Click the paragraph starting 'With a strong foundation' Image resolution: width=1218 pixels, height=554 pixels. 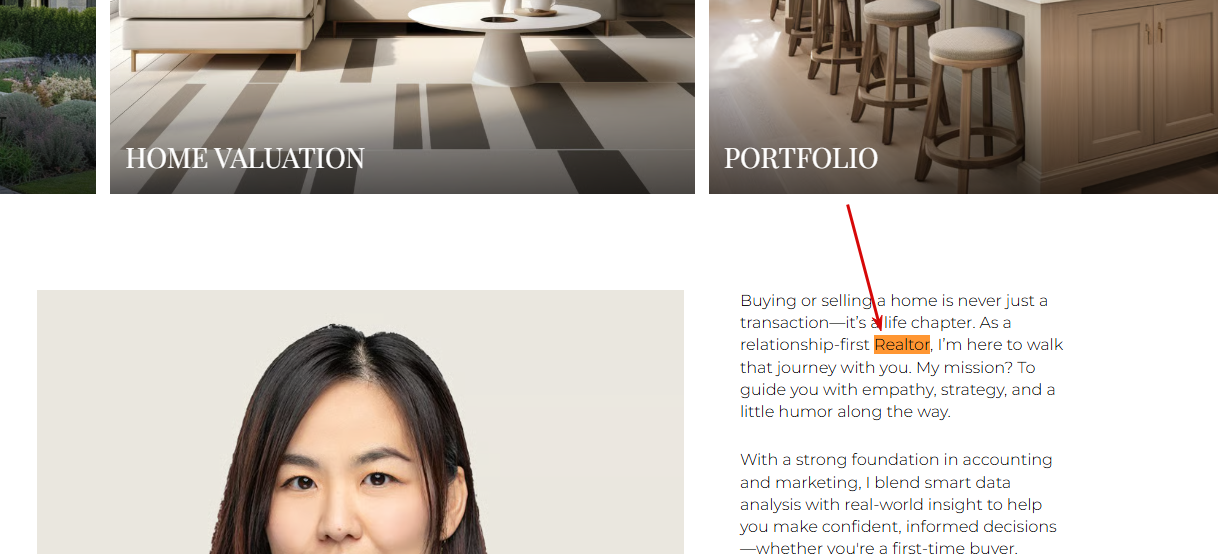(898, 504)
